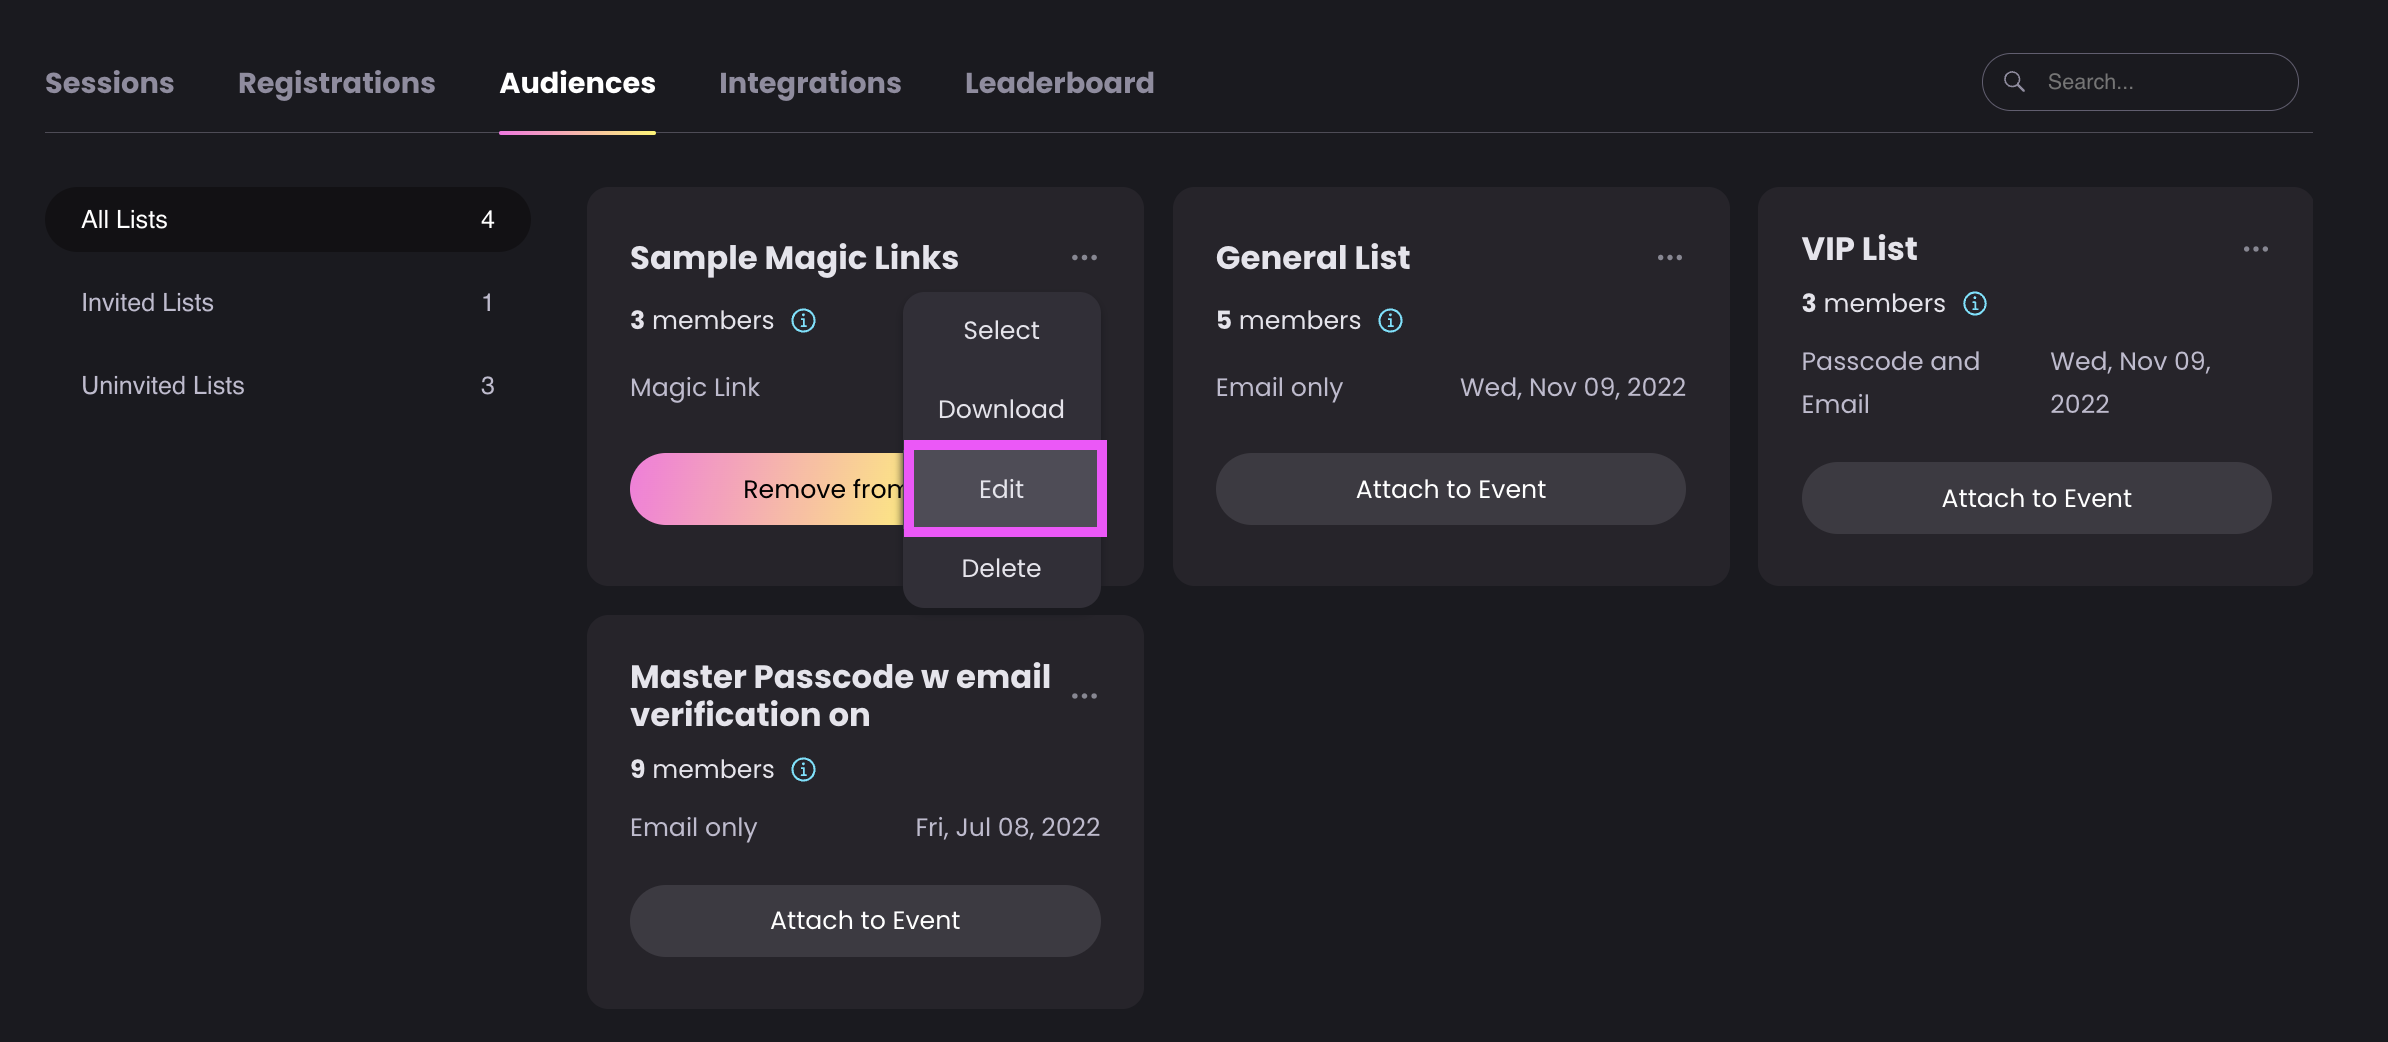
Task: Click into the Search field
Action: (2140, 82)
